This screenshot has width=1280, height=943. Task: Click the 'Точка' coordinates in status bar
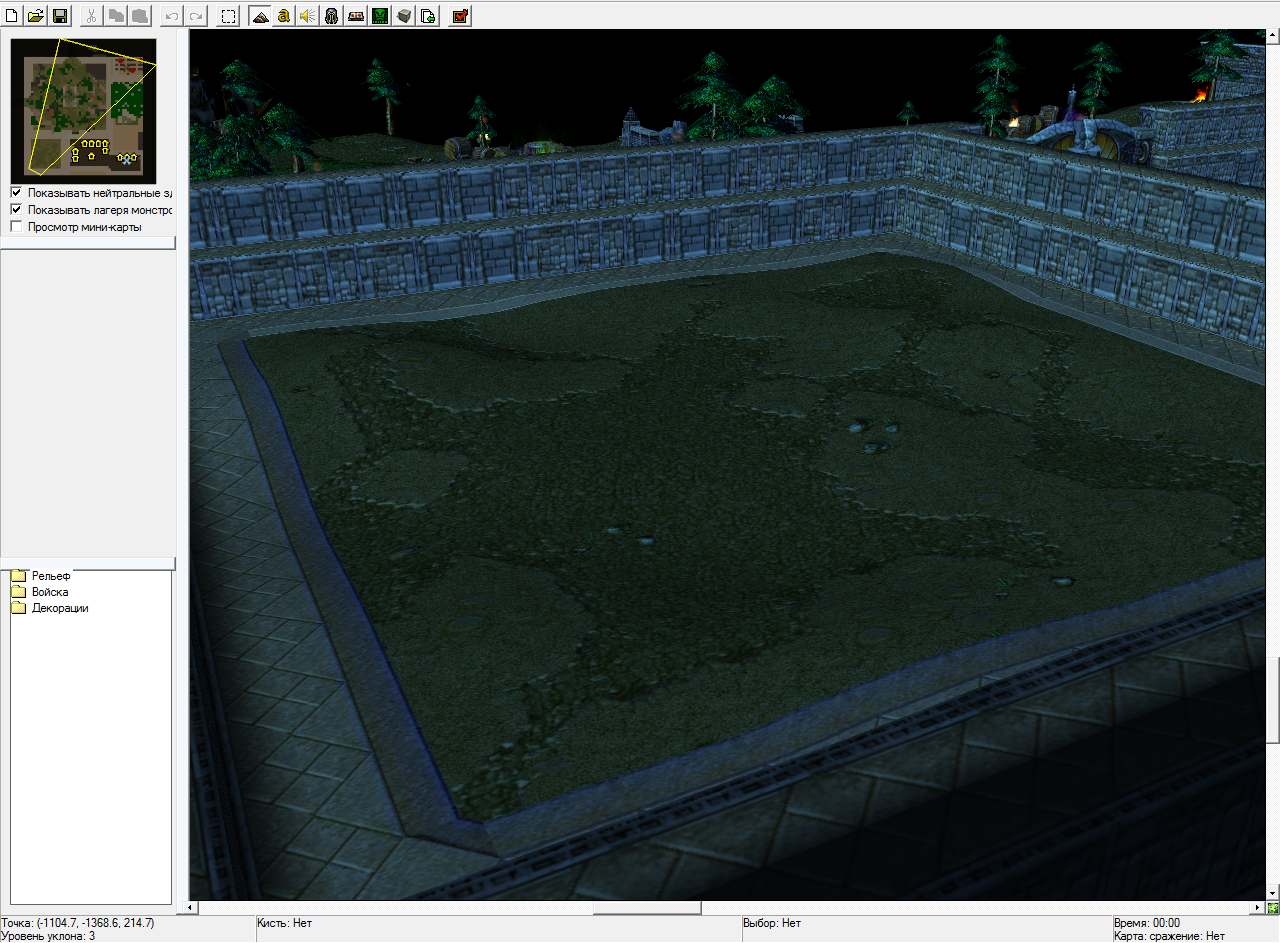(x=78, y=923)
